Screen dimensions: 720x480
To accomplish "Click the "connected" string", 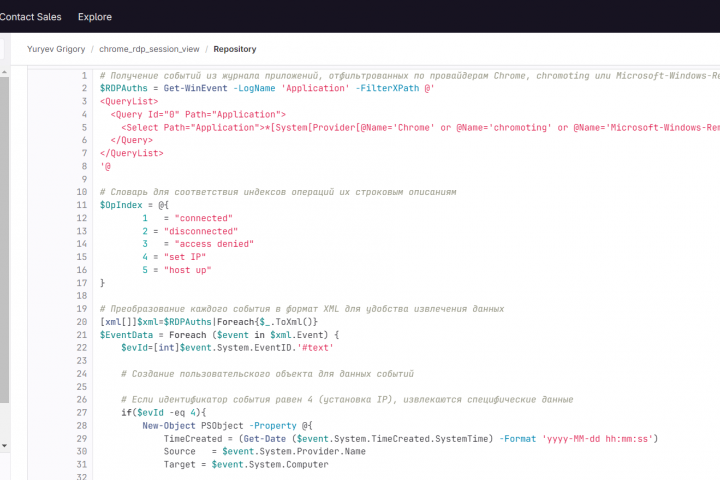I will (203, 218).
